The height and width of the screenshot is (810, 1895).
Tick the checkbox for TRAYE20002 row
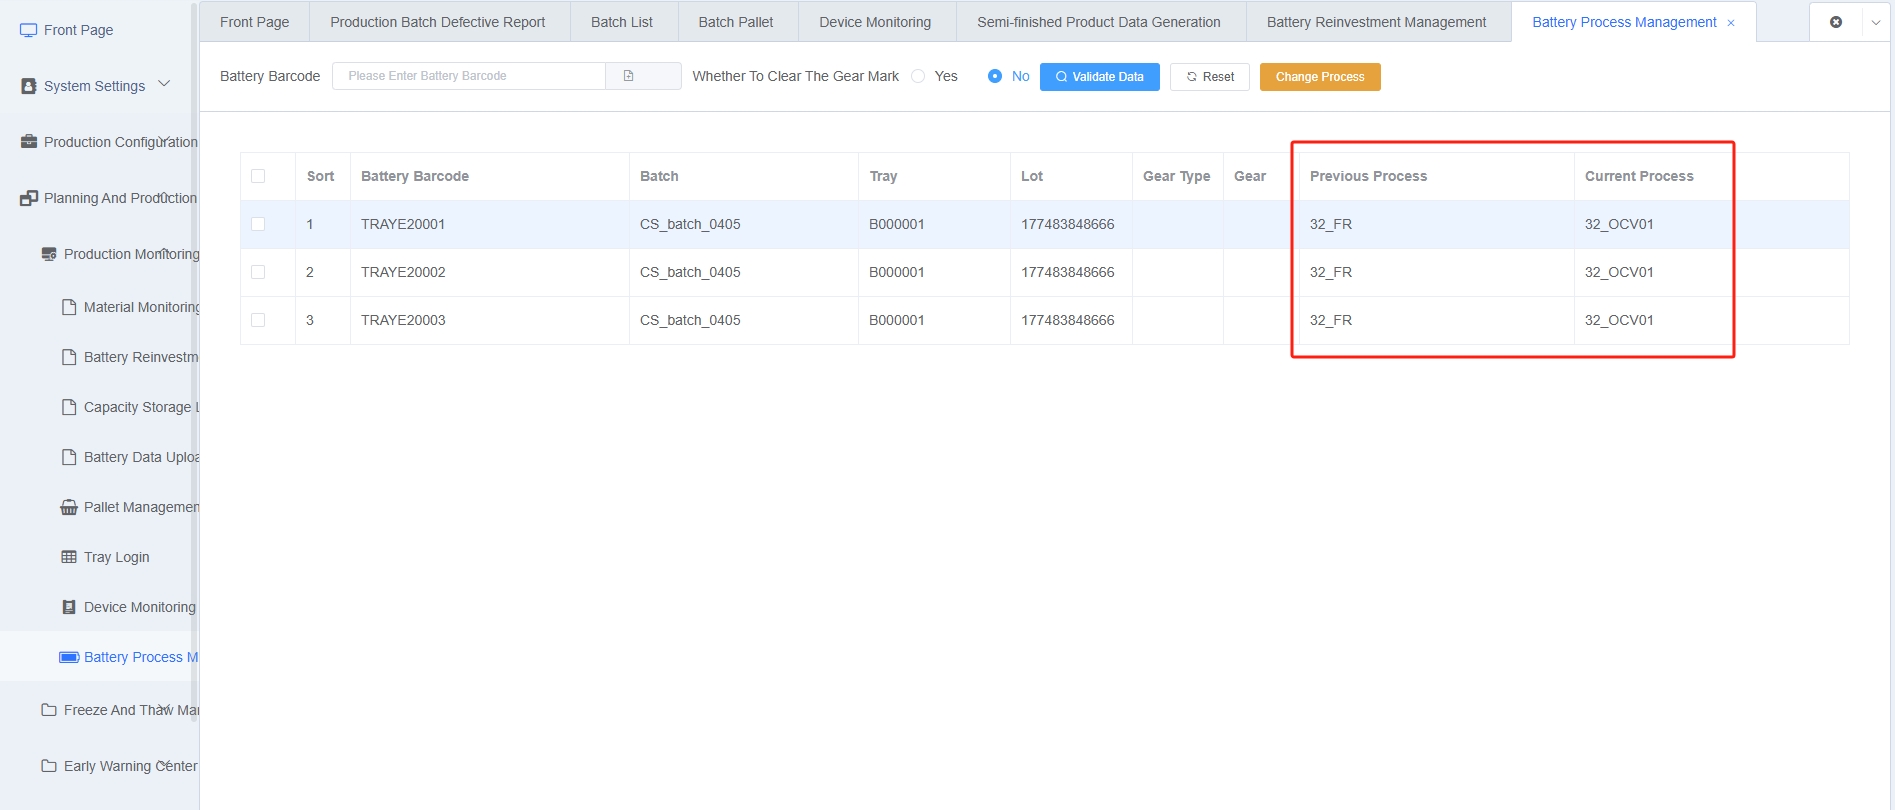(258, 272)
